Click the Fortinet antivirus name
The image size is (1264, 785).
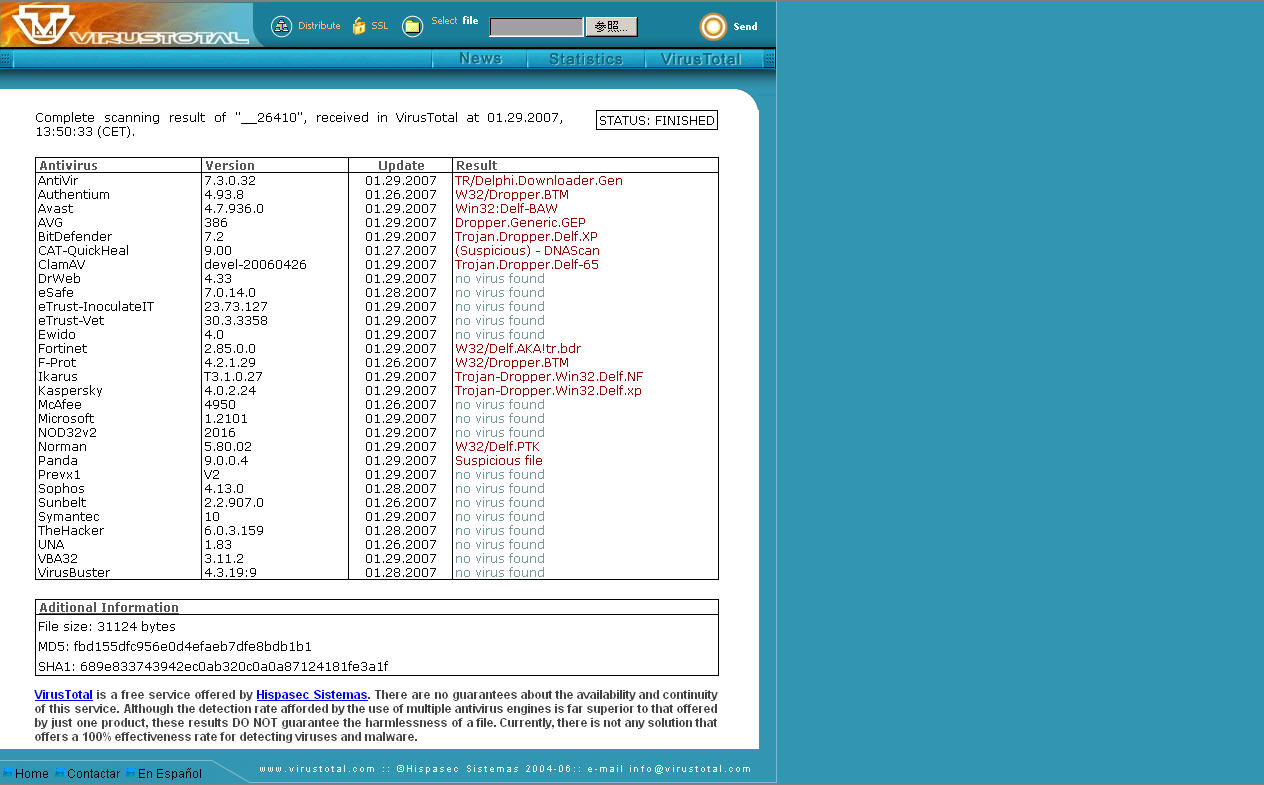62,349
